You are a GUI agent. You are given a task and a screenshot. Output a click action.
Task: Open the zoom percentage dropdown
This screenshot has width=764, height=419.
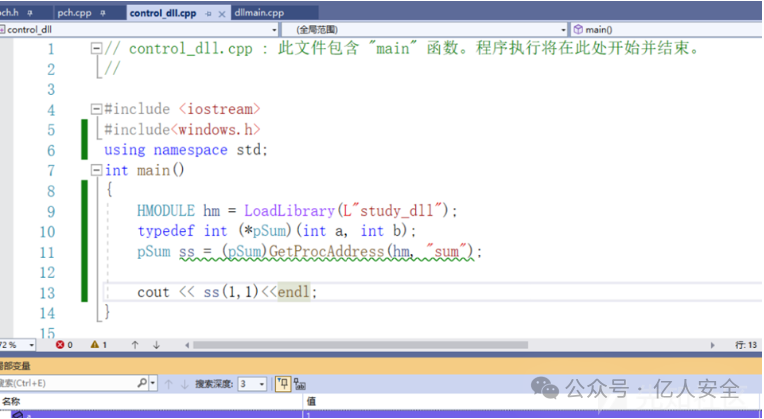click(x=32, y=345)
